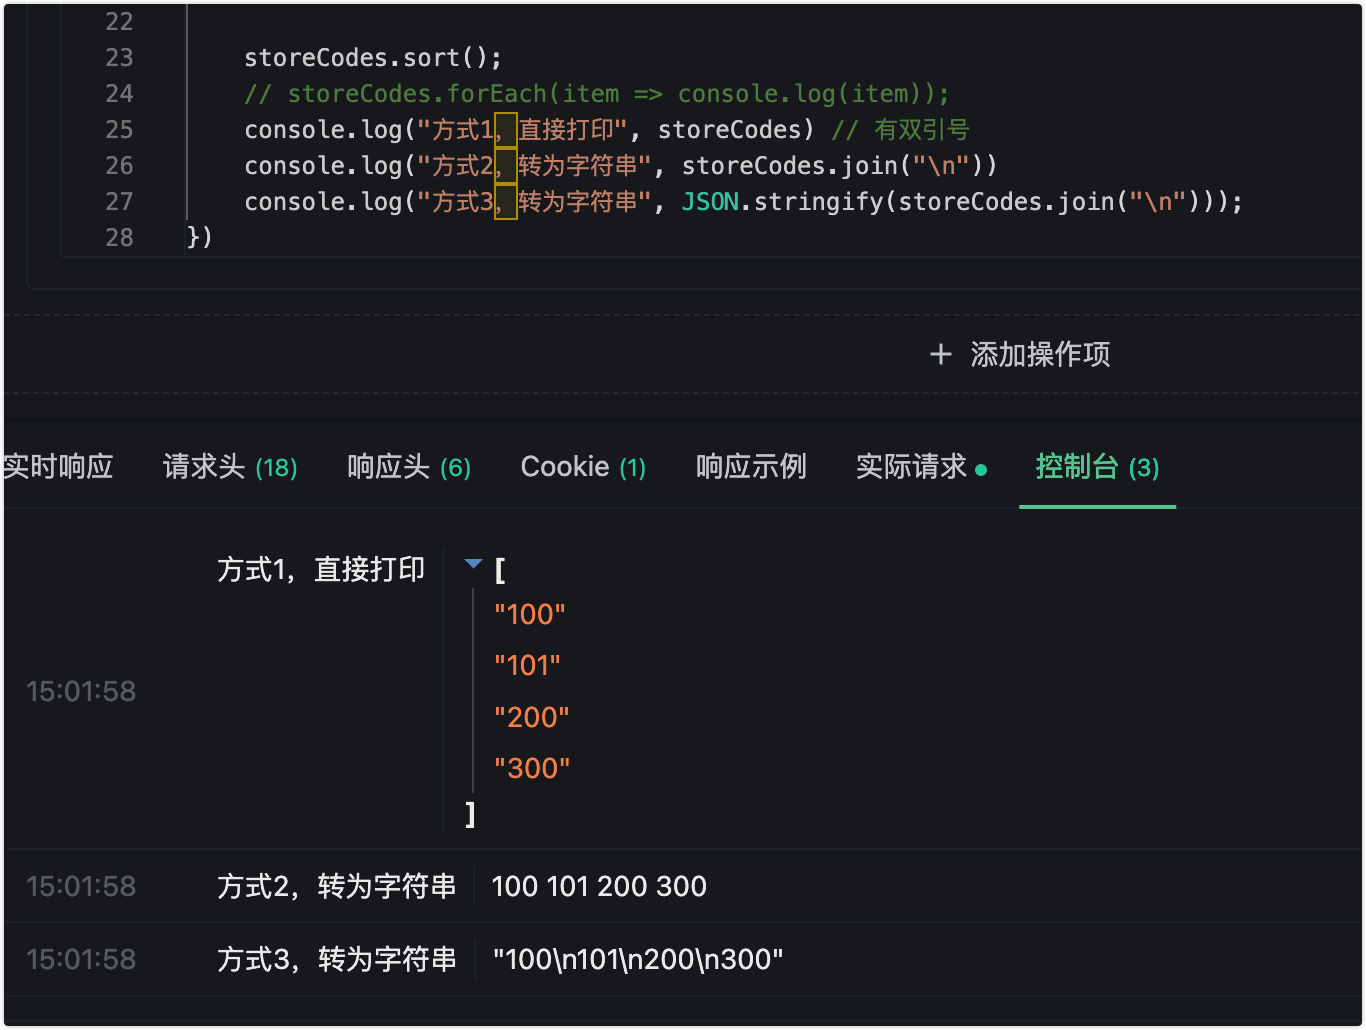Select the 控制台 (3) console tab
This screenshot has width=1366, height=1030.
pos(1097,467)
